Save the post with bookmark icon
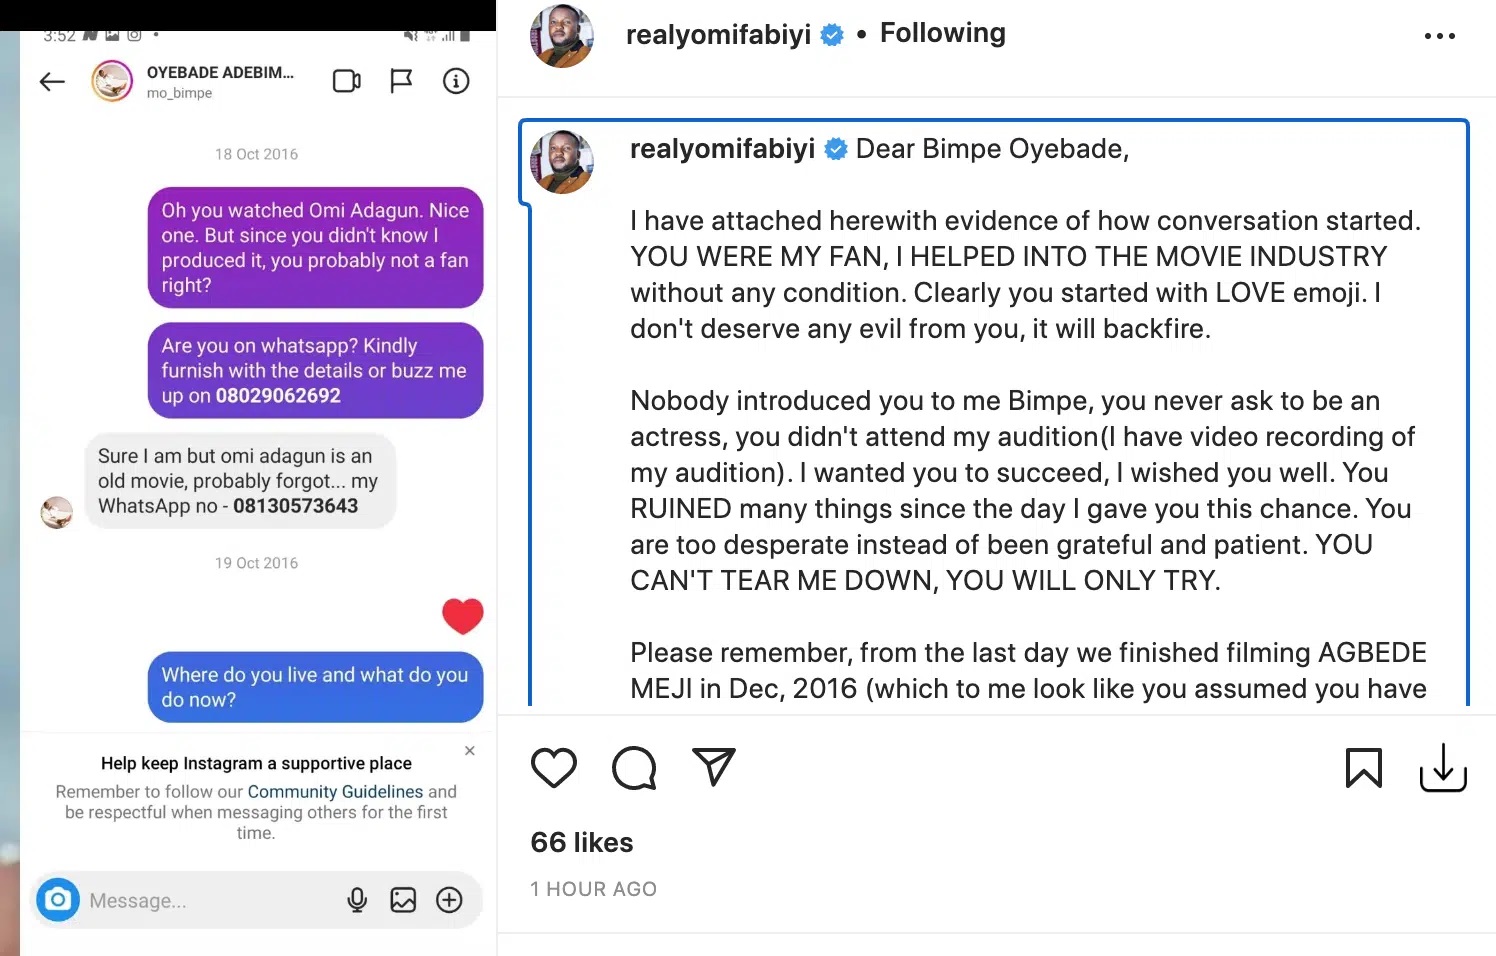 click(1364, 768)
